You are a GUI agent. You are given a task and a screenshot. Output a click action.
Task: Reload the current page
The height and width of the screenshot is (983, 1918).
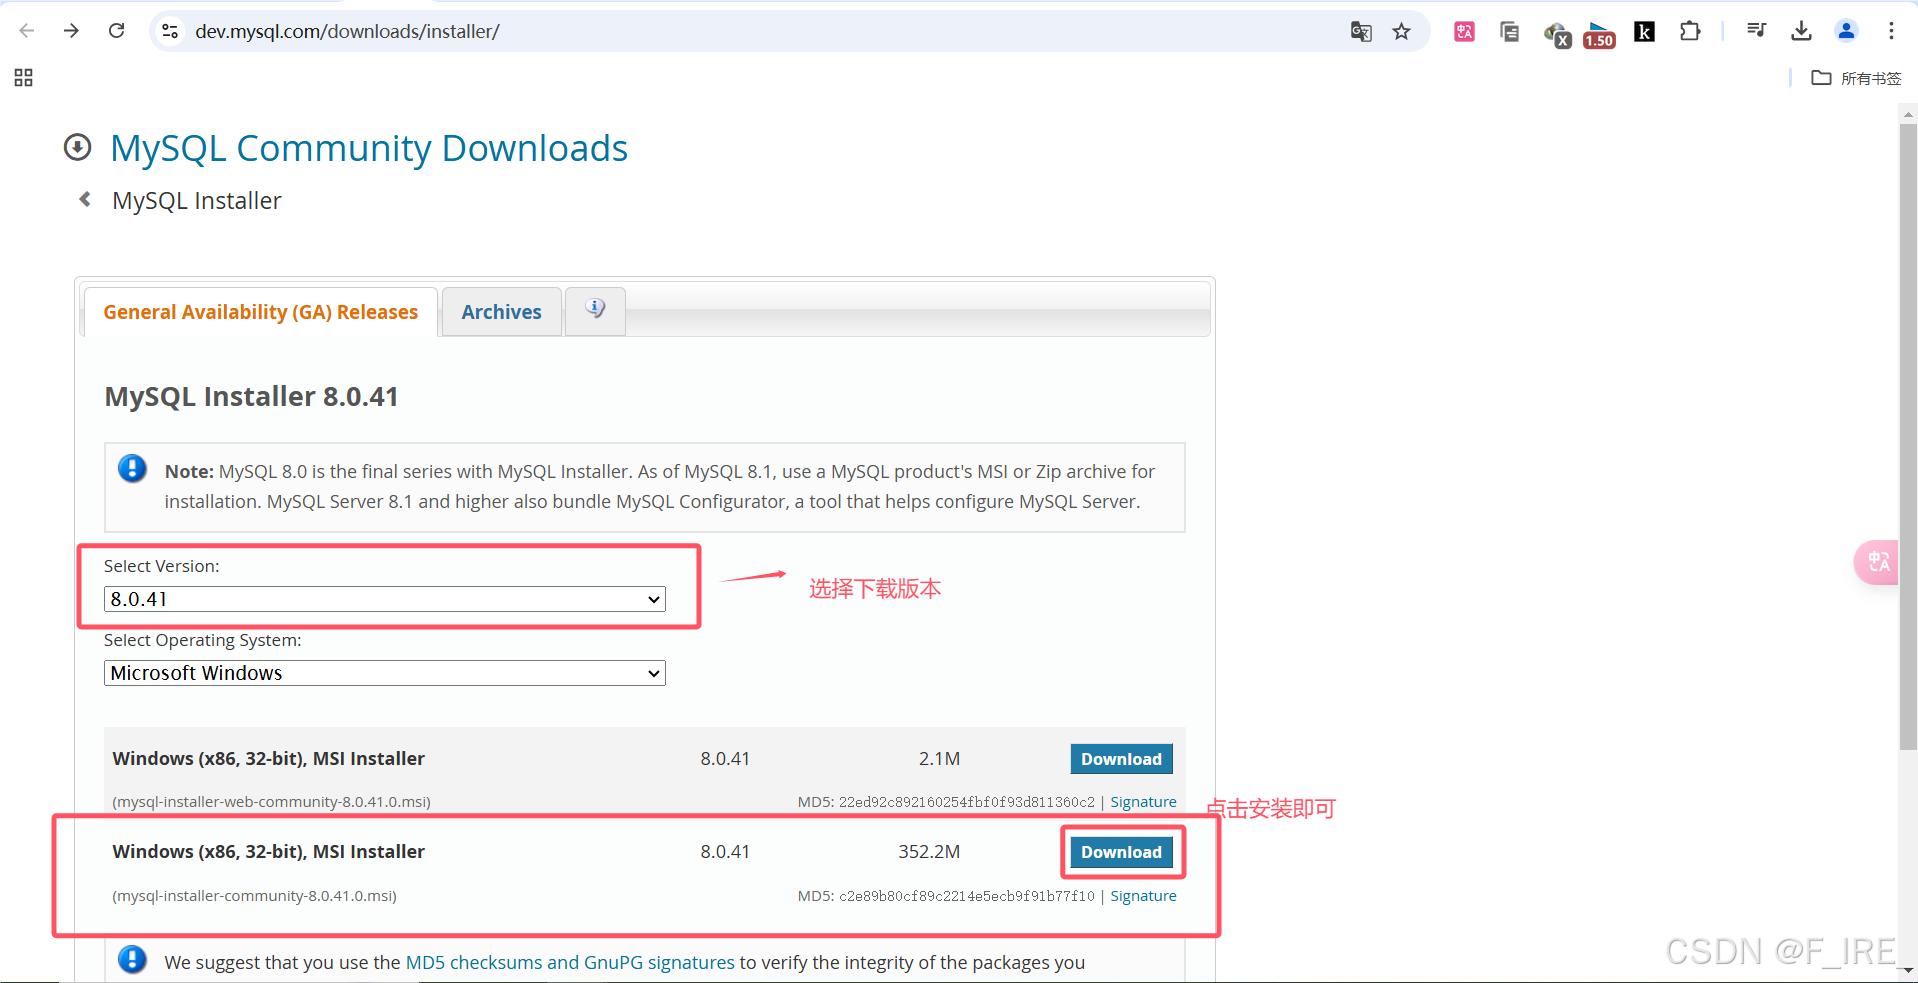point(117,31)
